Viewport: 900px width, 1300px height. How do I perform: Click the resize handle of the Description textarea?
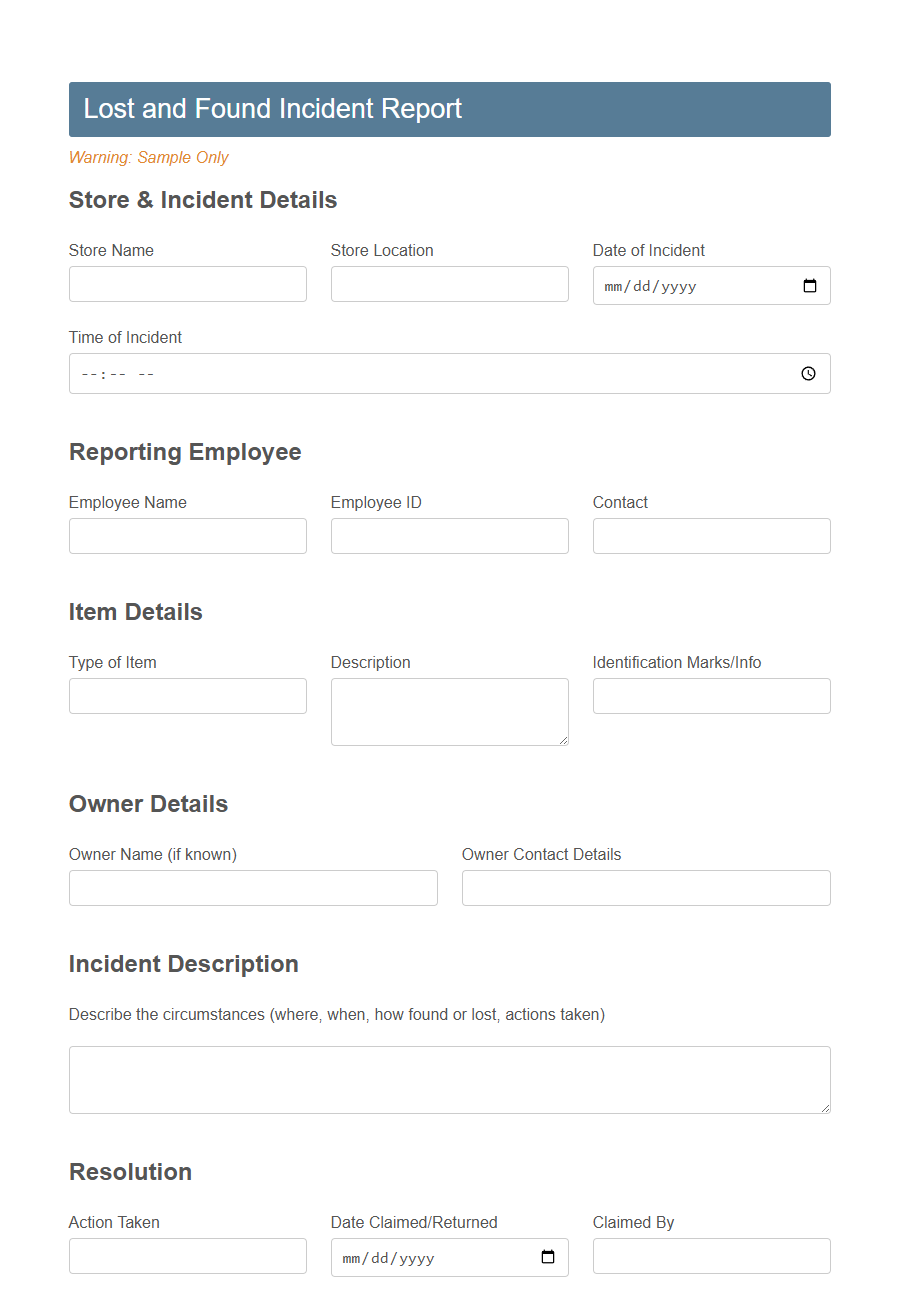564,741
